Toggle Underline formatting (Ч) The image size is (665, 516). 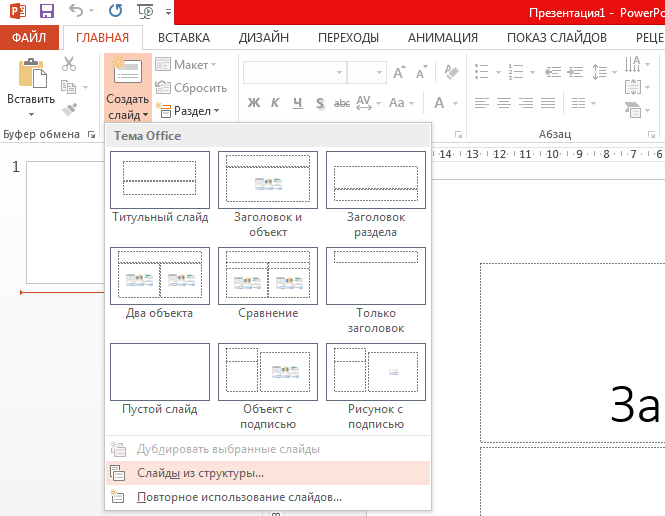(x=297, y=103)
